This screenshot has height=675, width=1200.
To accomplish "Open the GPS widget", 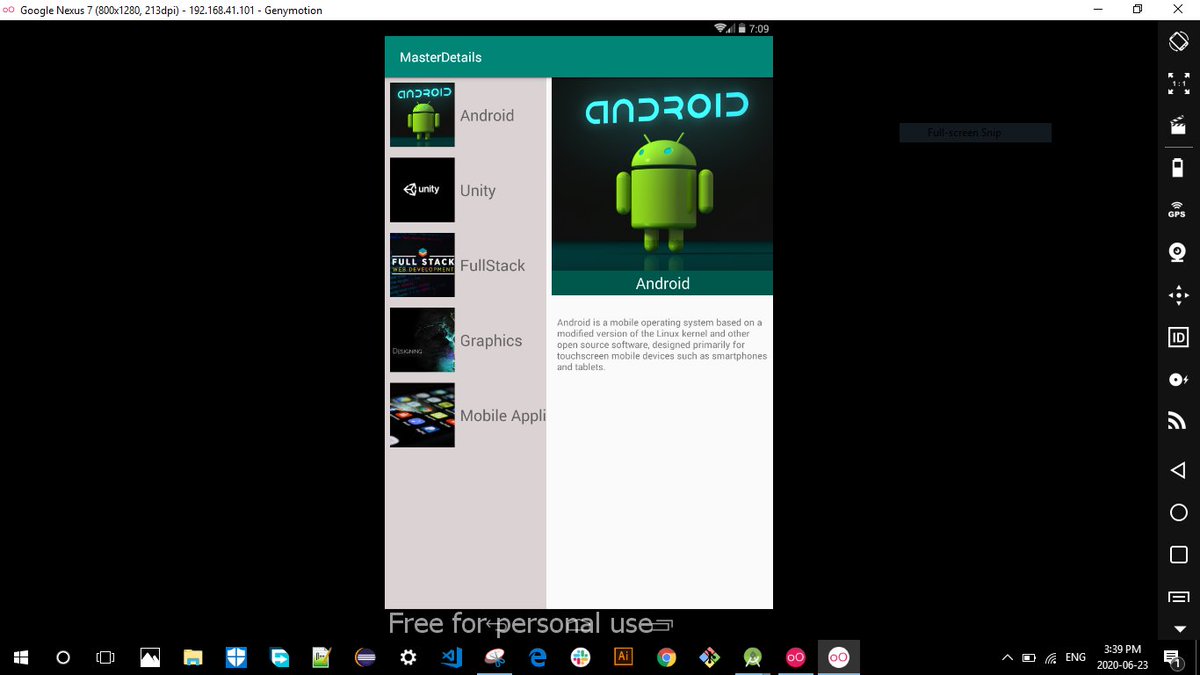I will point(1178,209).
